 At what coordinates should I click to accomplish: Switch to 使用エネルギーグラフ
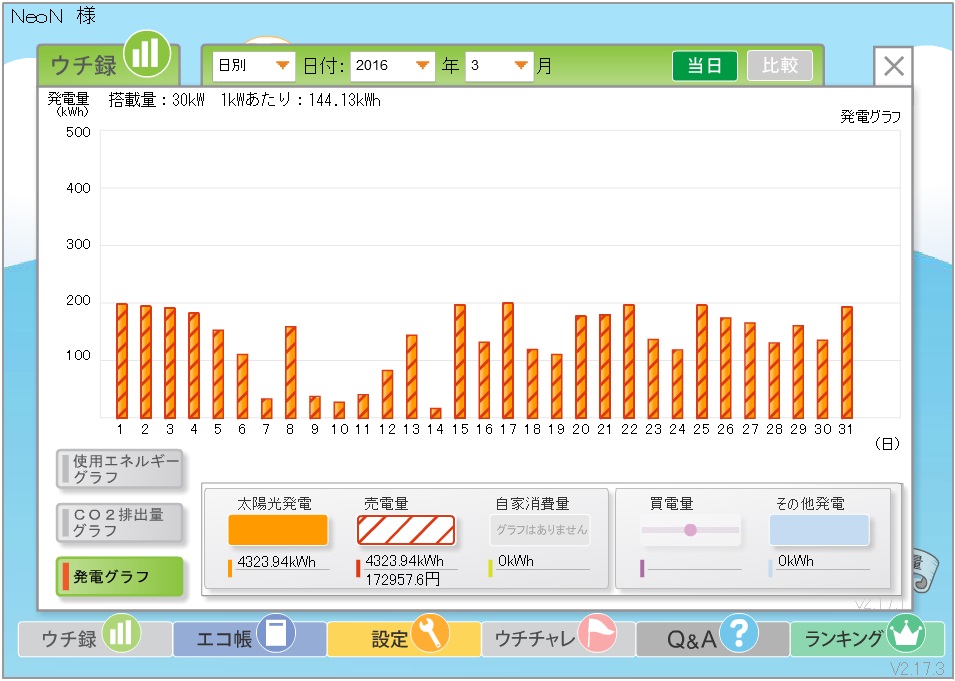[x=119, y=469]
